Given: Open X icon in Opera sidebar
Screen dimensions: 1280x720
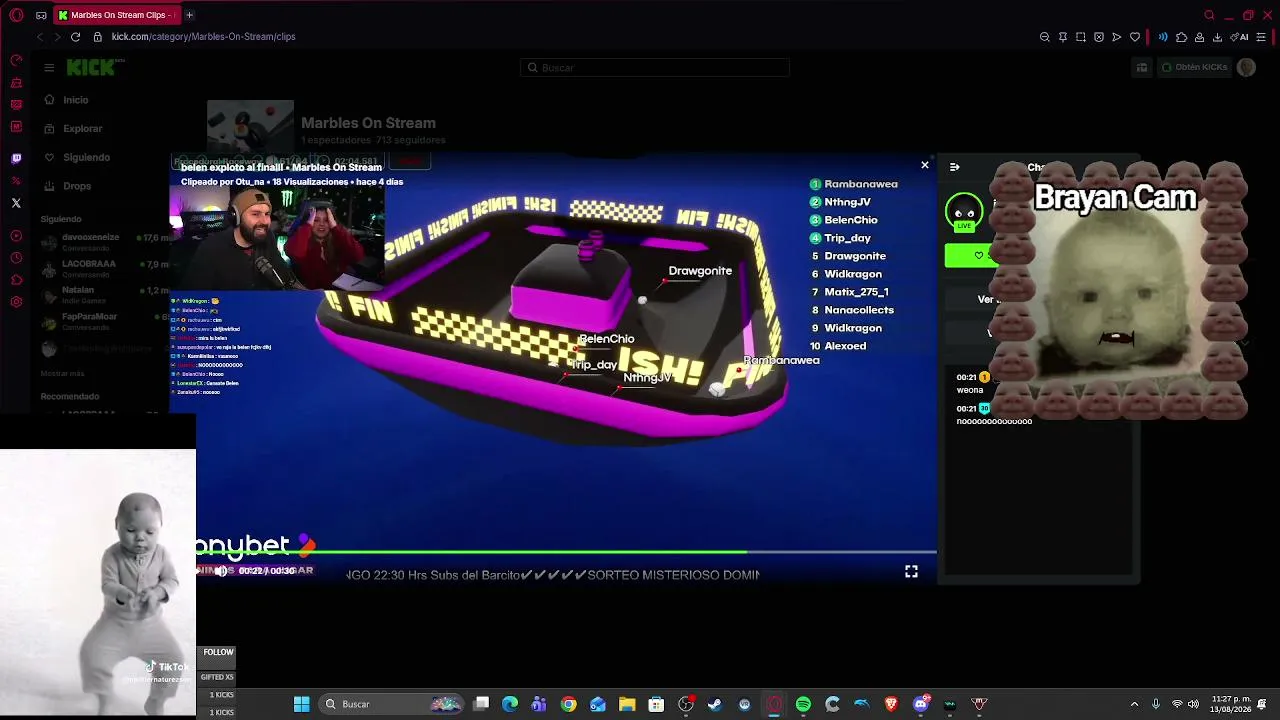Looking at the screenshot, I should click(x=16, y=203).
